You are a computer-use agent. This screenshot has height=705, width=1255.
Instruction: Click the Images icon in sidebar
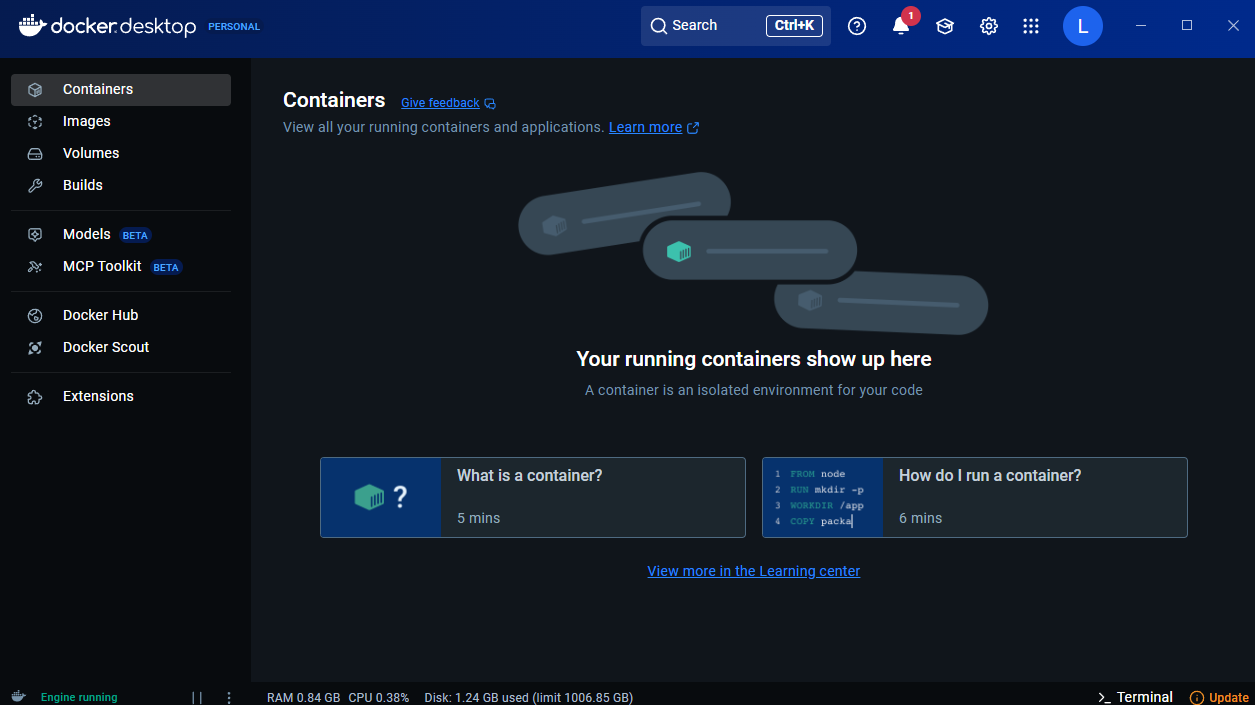[35, 122]
